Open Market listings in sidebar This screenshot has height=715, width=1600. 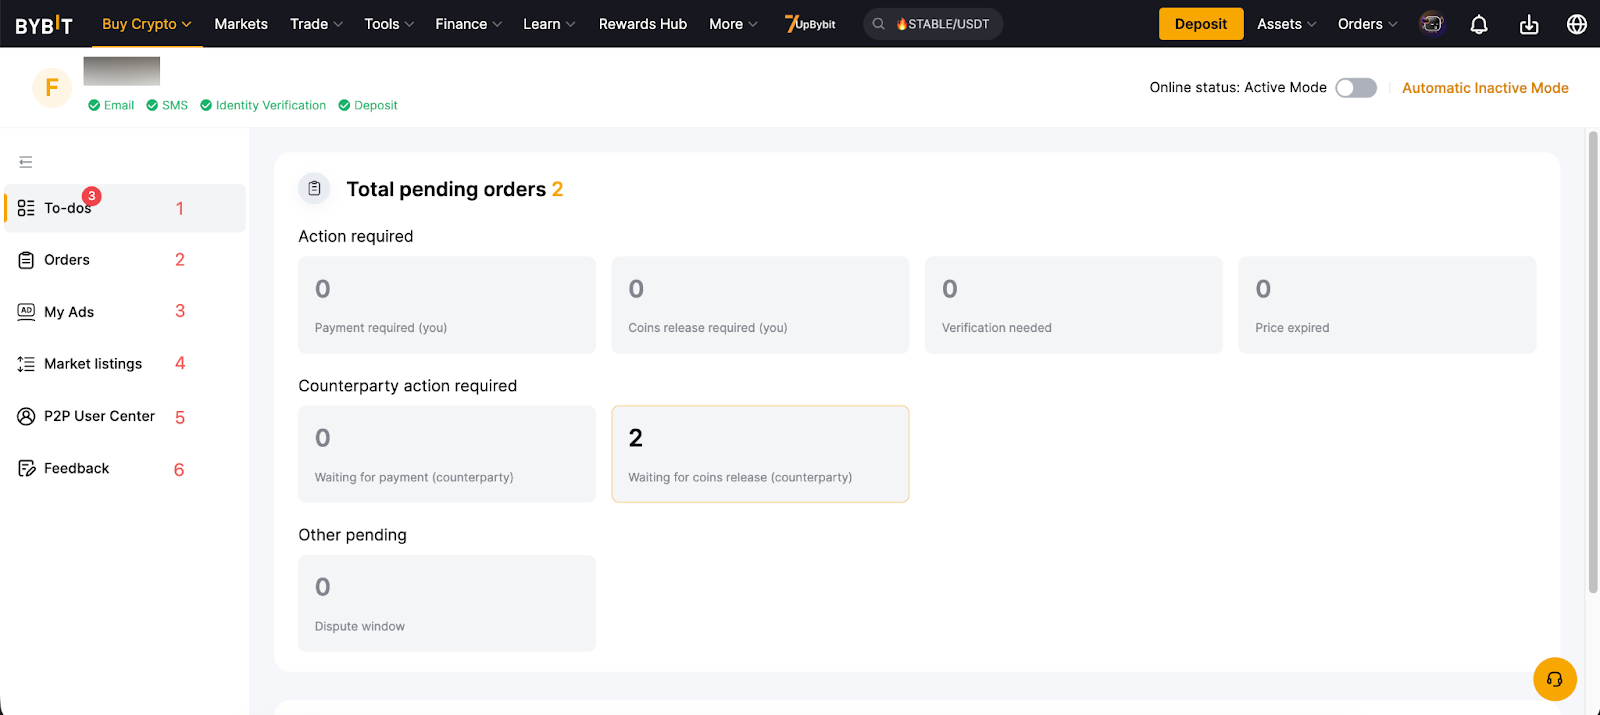pos(93,364)
